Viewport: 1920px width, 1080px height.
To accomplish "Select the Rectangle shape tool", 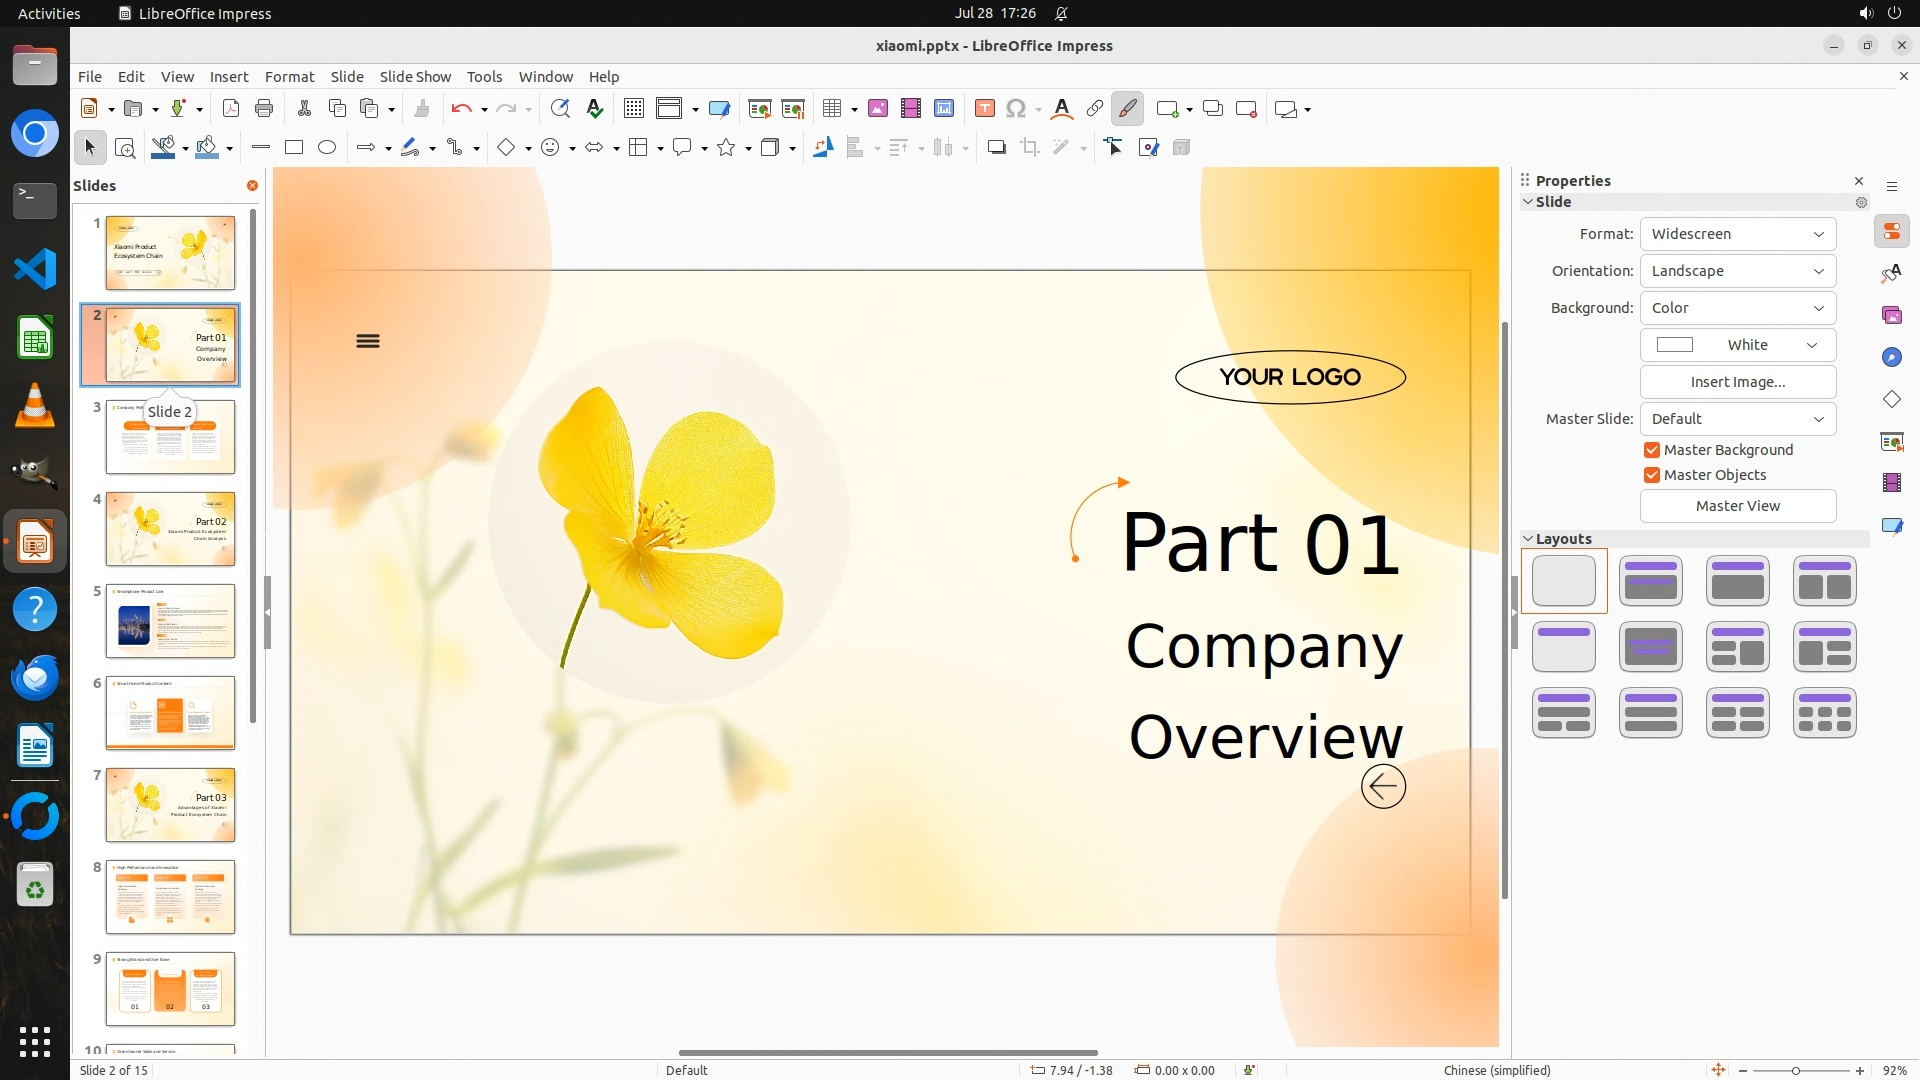I will tap(294, 148).
